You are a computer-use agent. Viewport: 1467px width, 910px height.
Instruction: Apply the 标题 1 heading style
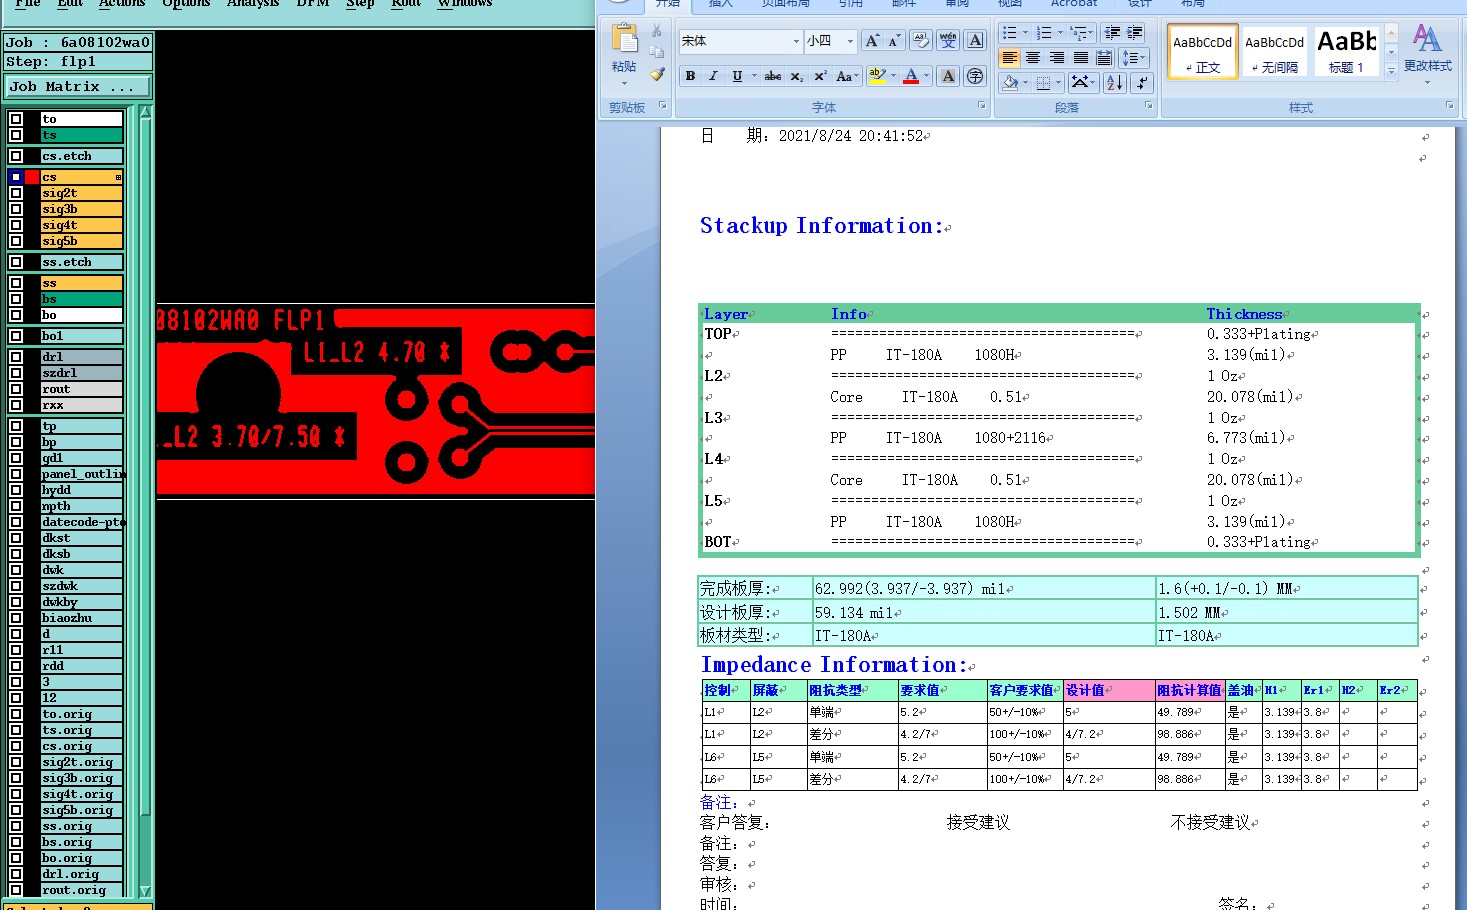(1346, 52)
